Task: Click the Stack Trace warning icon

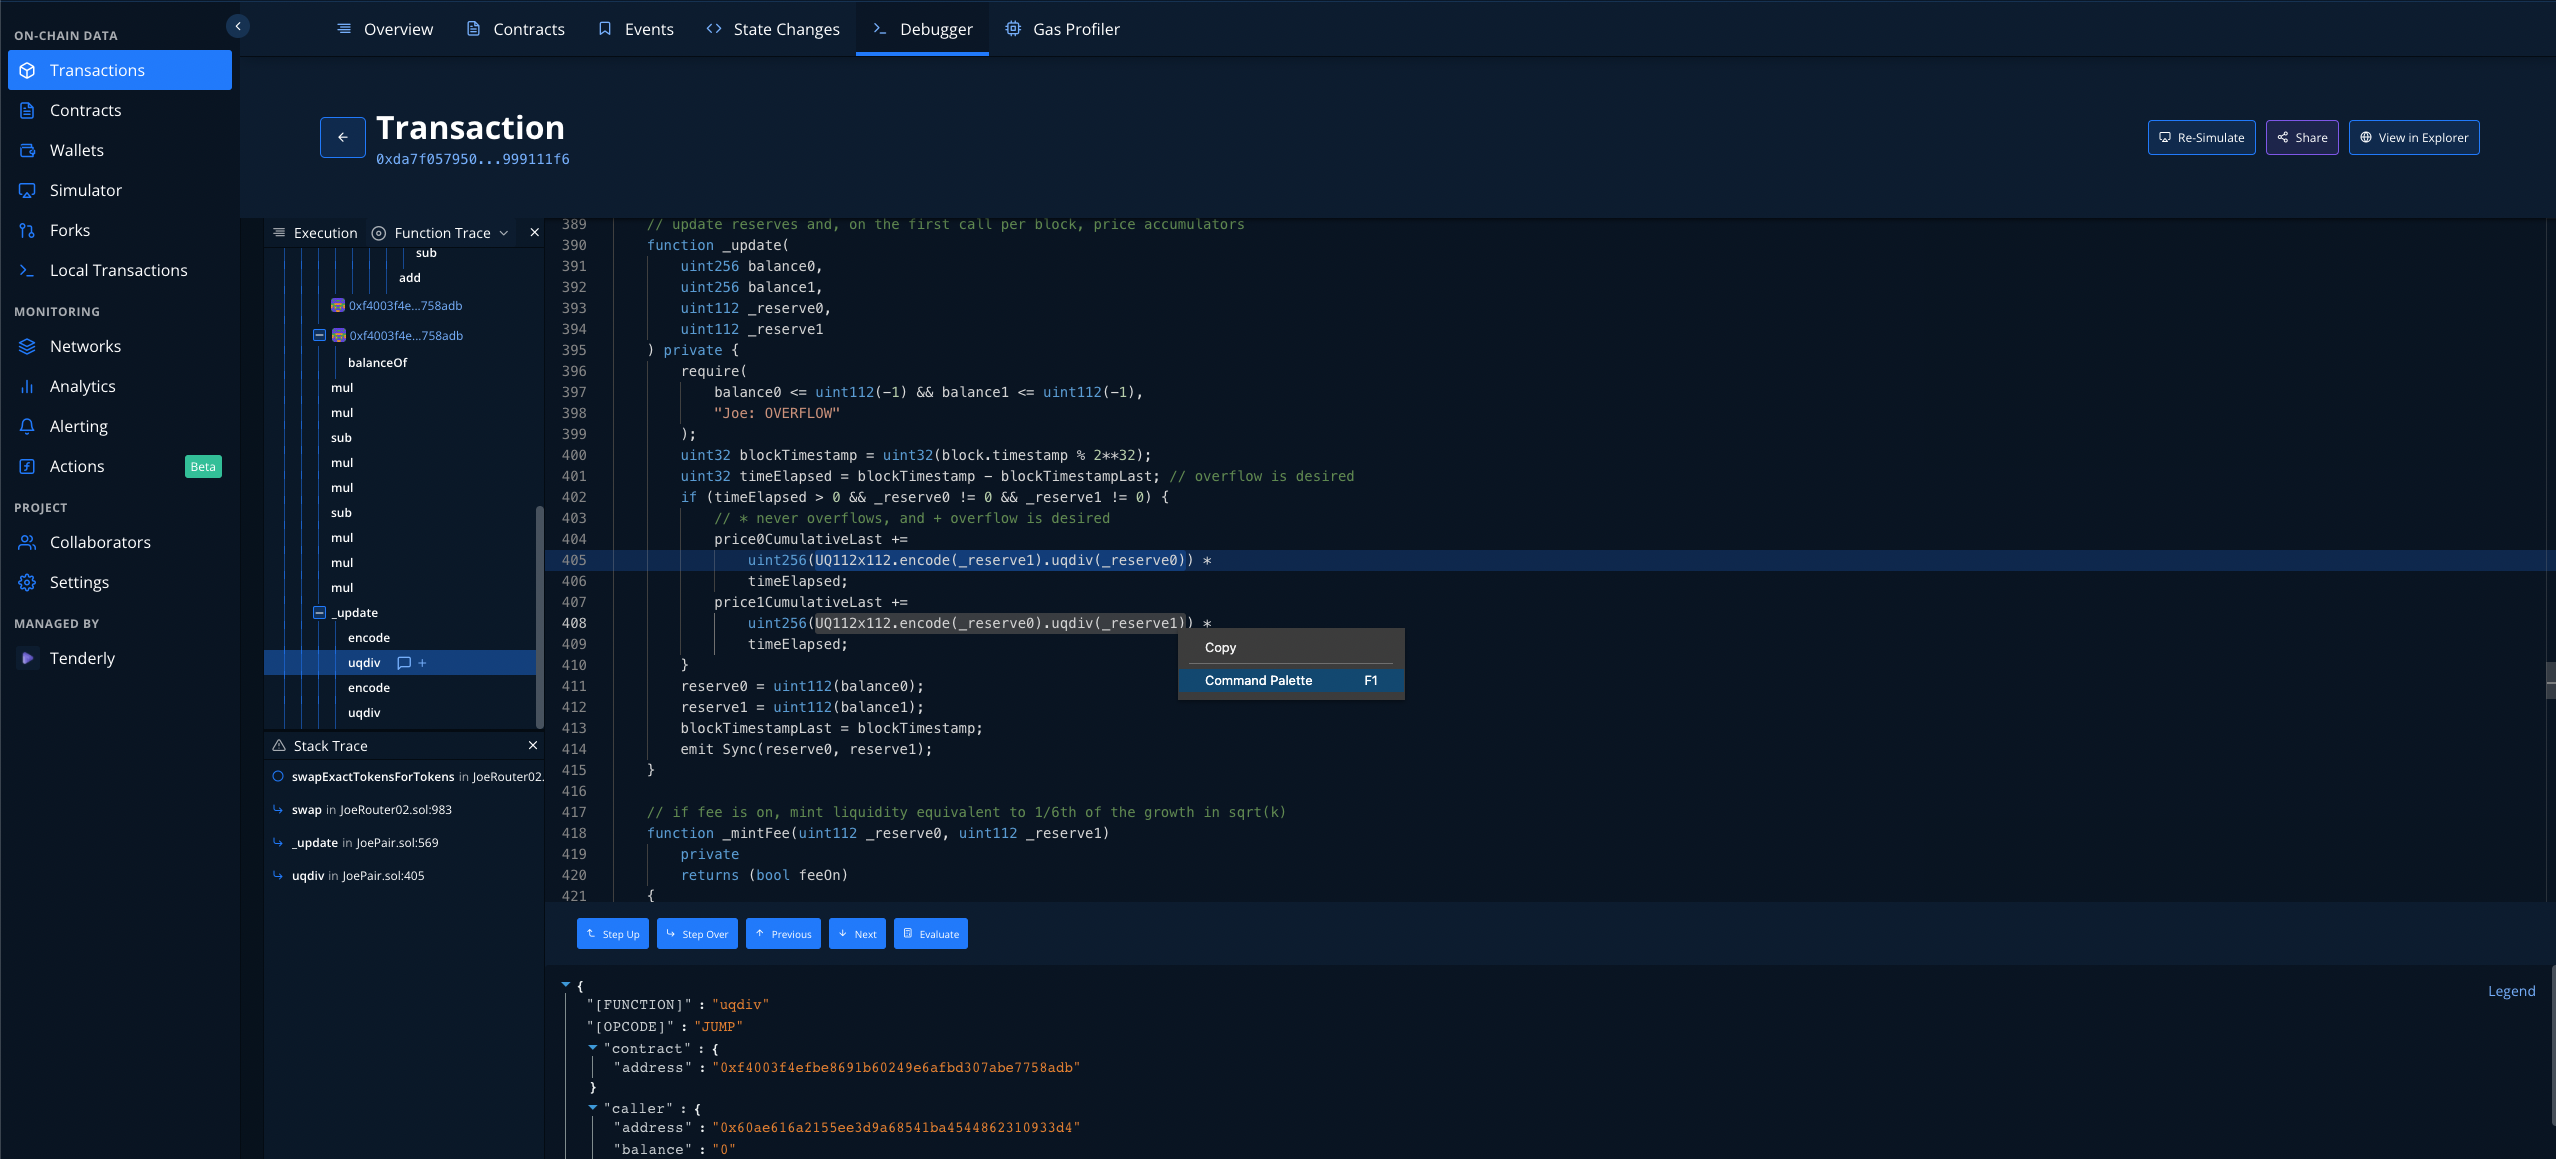Action: [x=279, y=745]
